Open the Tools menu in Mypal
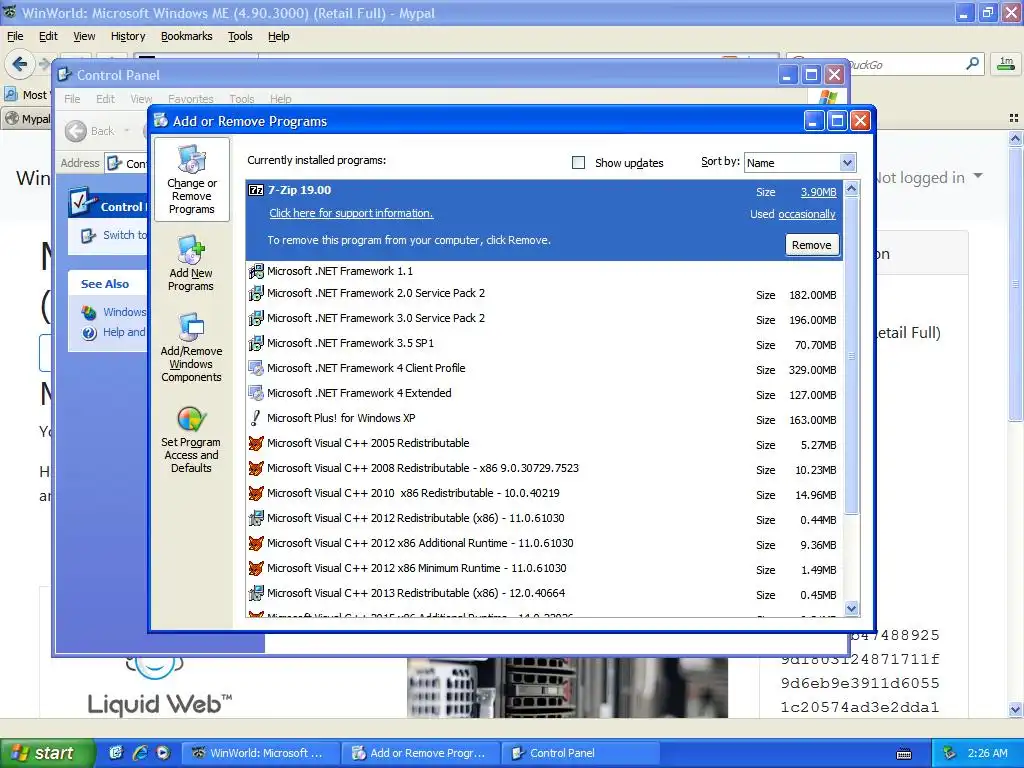Viewport: 1024px width, 768px height. (240, 36)
